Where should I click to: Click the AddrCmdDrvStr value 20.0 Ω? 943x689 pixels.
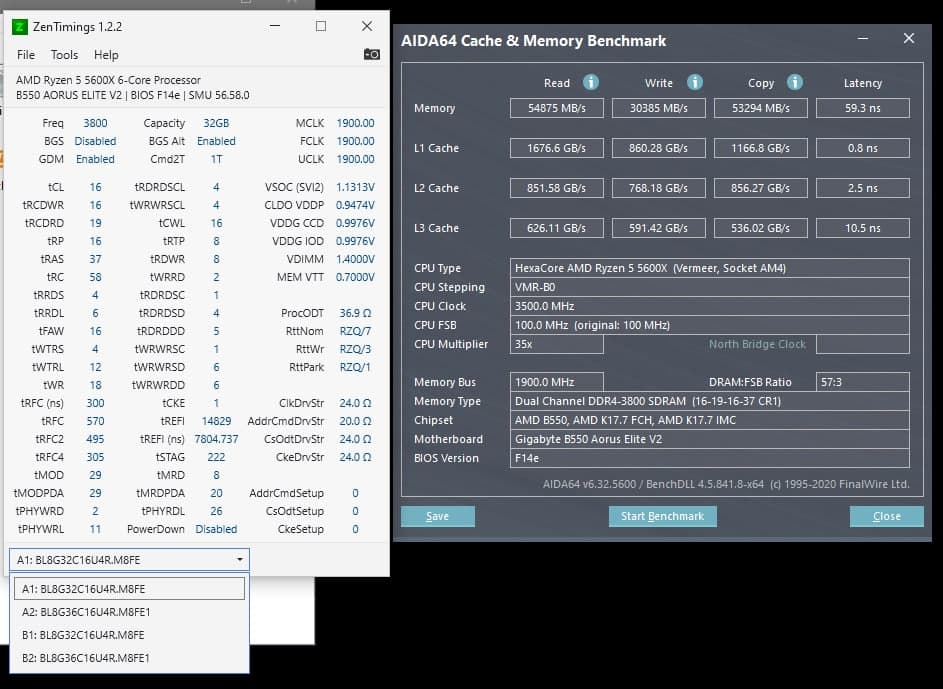point(355,421)
